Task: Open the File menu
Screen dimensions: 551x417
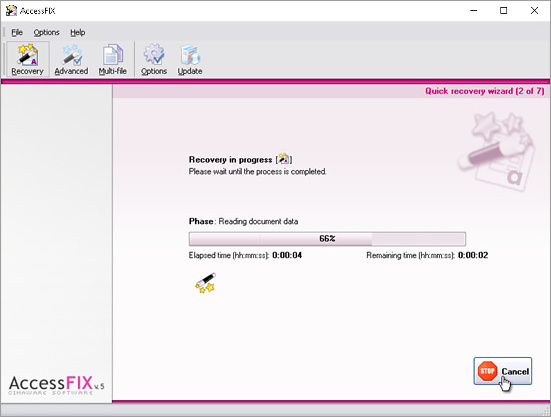Action: (17, 32)
